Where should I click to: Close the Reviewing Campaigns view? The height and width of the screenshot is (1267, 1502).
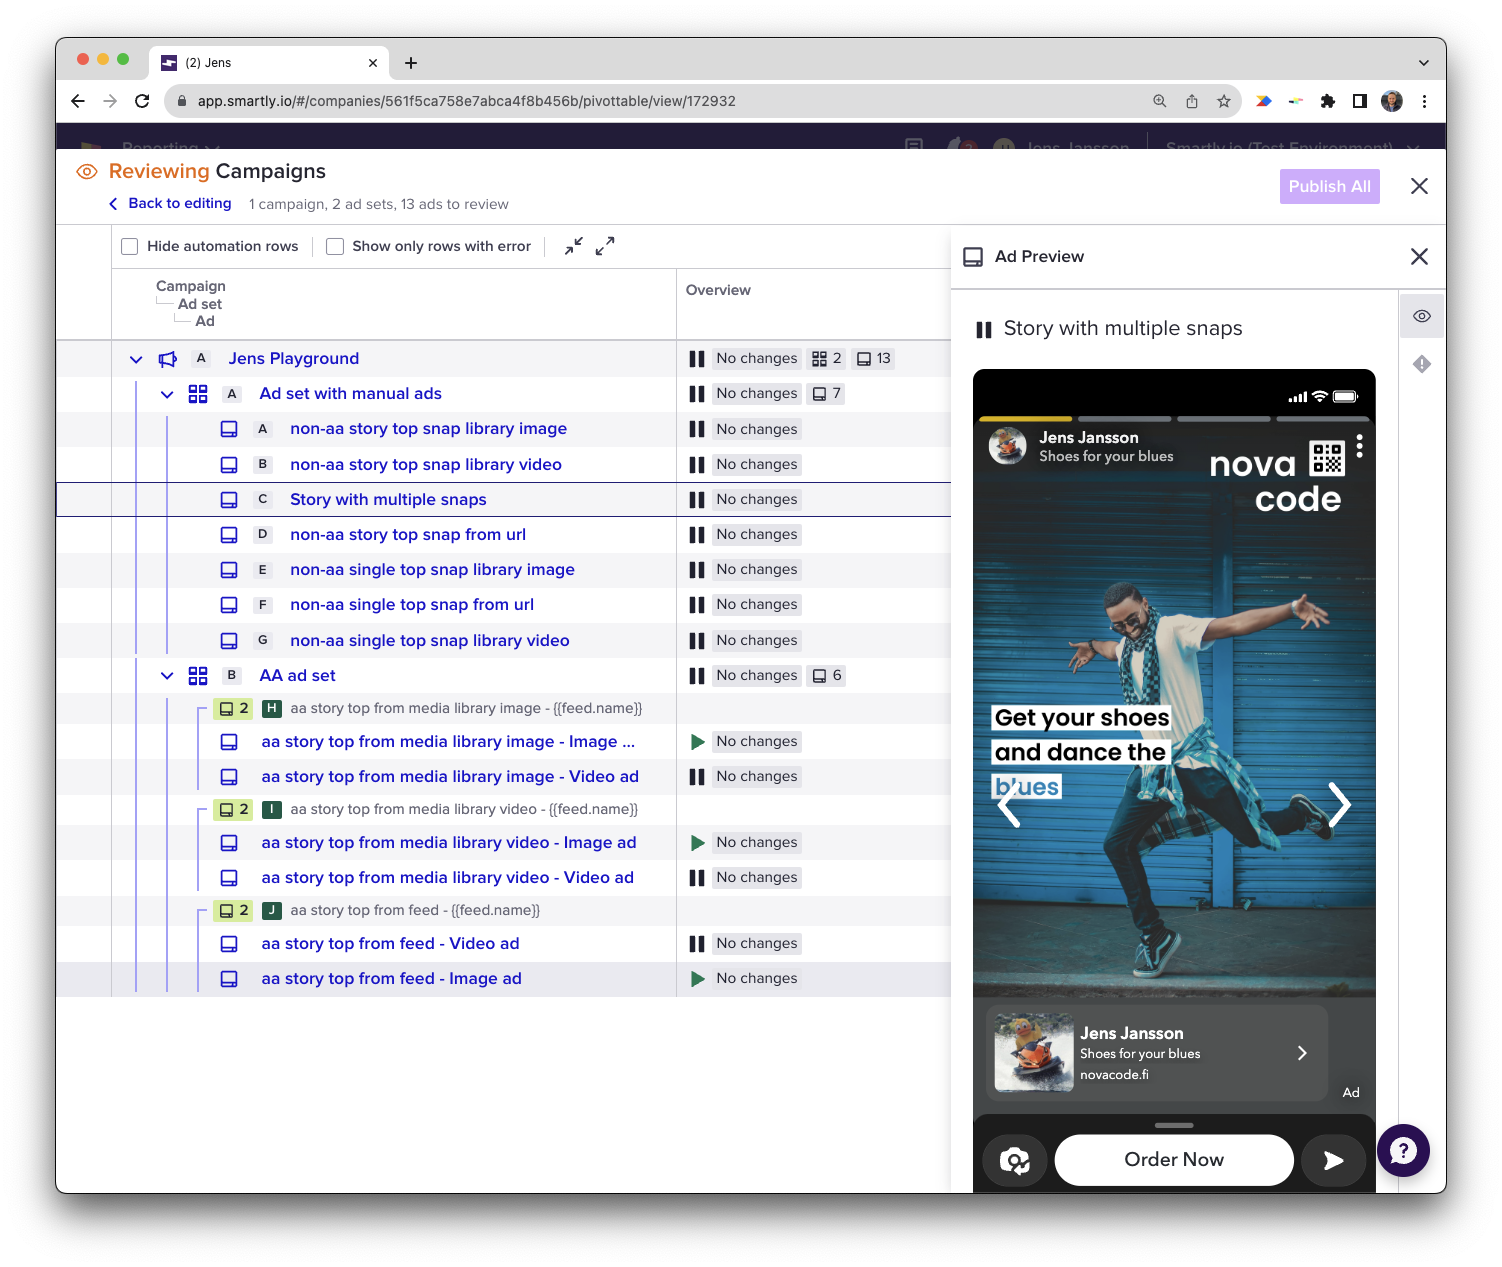tap(1419, 186)
